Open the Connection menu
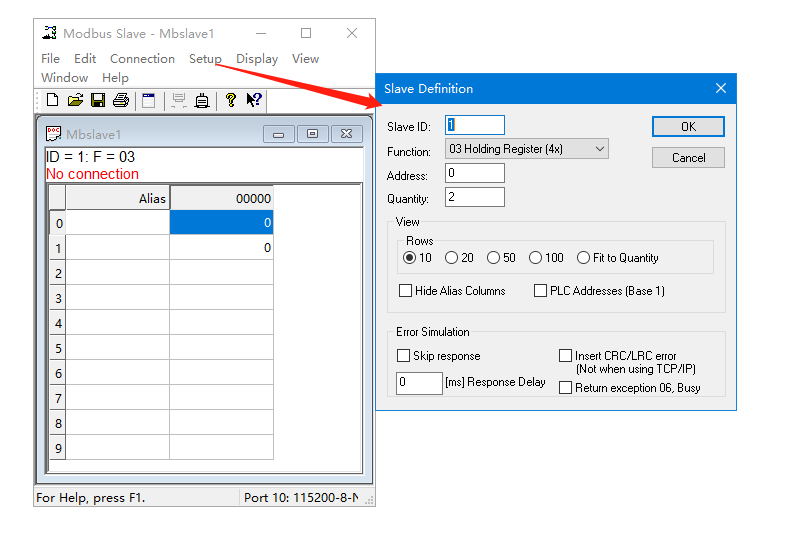The image size is (804, 534). coord(142,59)
